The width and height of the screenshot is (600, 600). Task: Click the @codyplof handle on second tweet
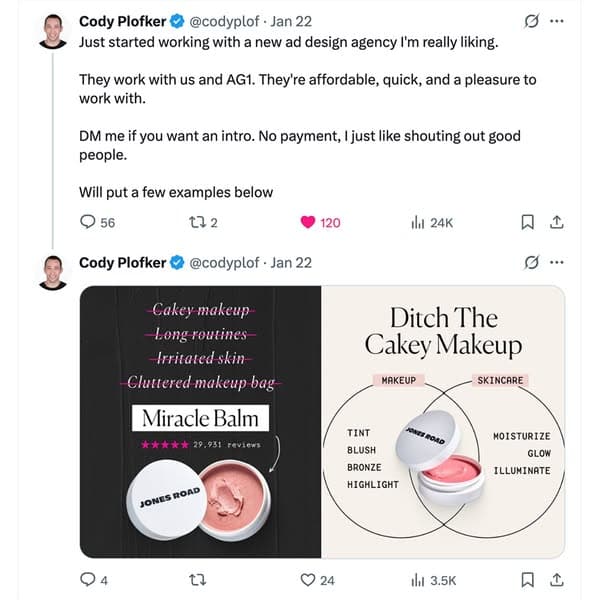(229, 263)
